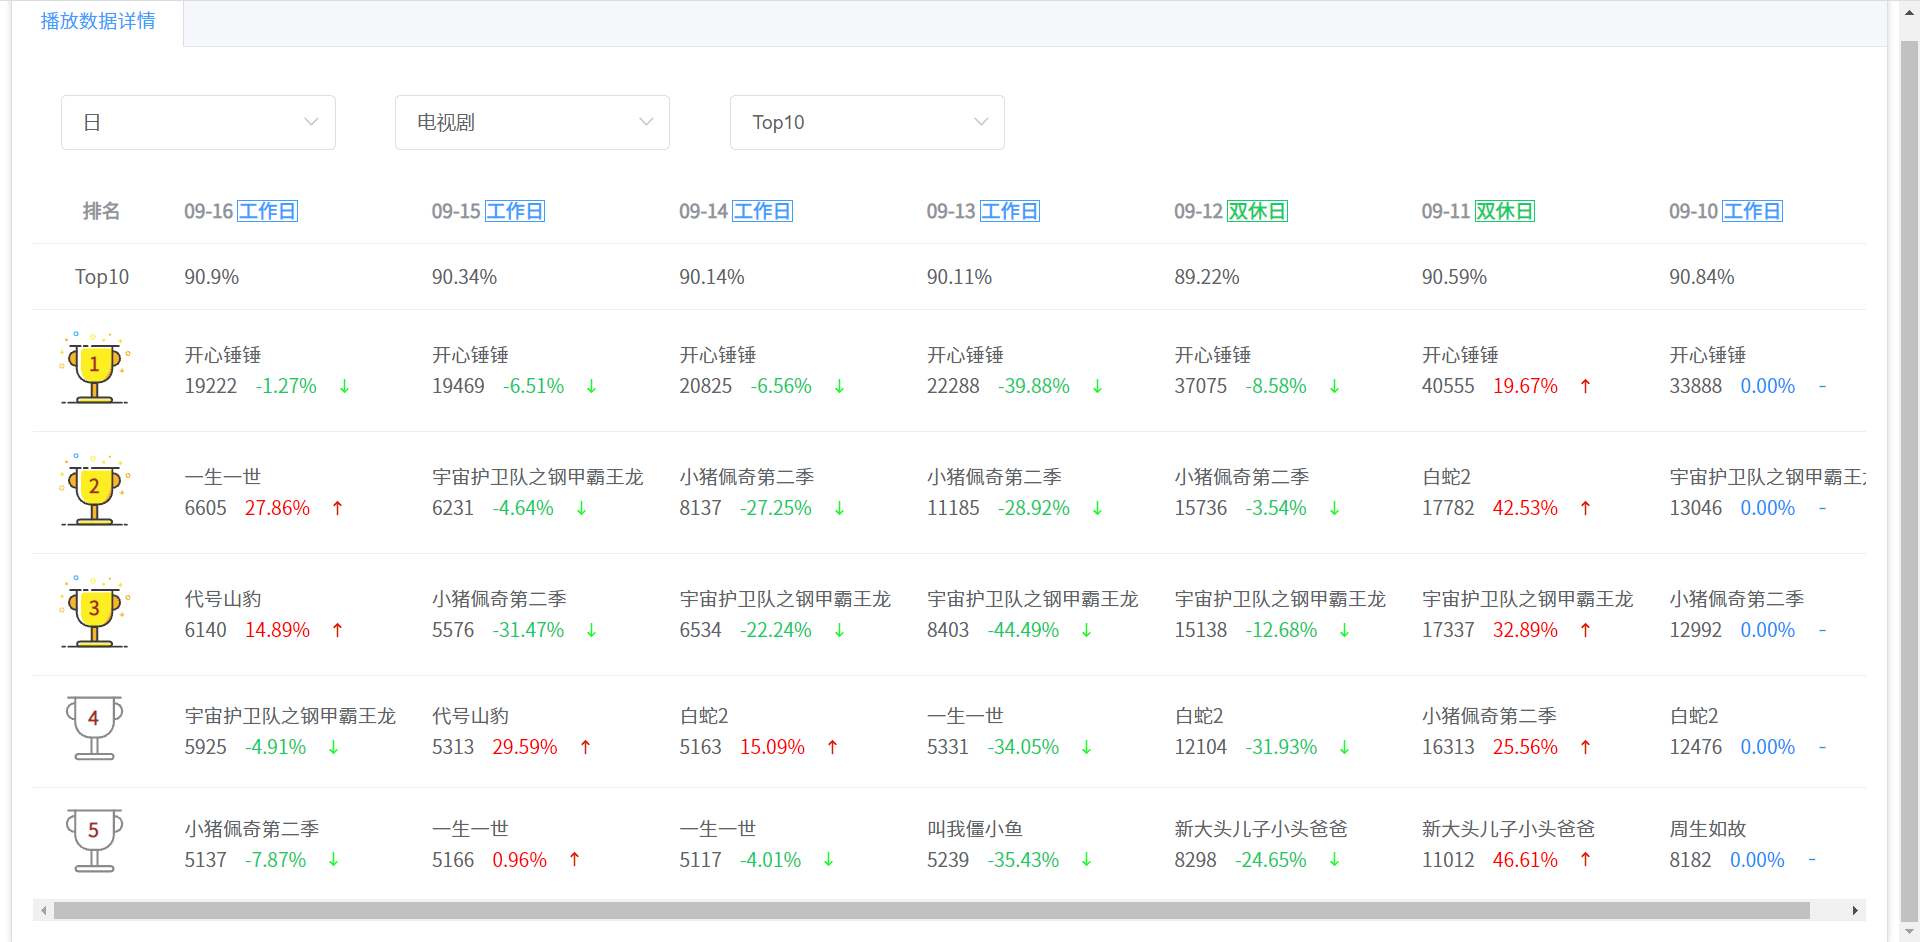Expand the Top10 selection dropdown
1920x942 pixels.
point(866,122)
